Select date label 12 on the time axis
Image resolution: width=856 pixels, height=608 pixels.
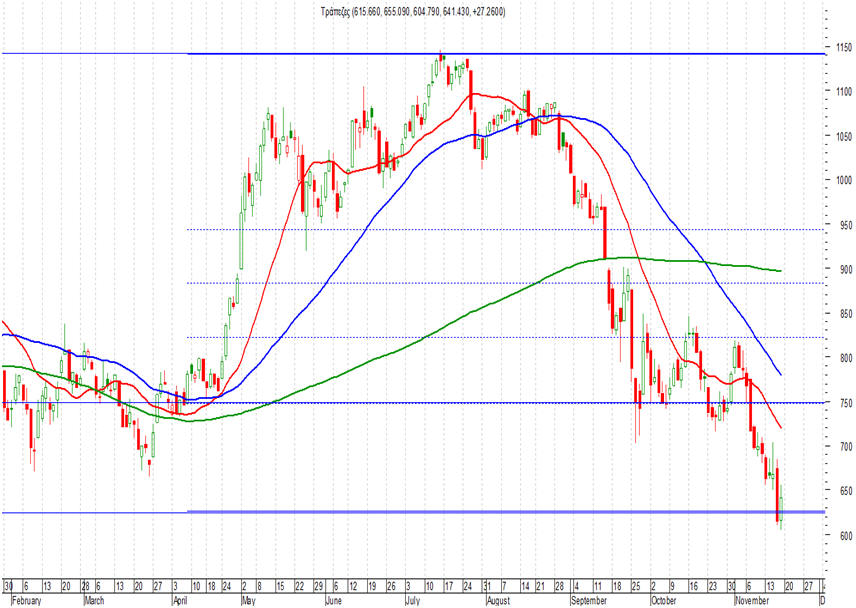click(353, 587)
